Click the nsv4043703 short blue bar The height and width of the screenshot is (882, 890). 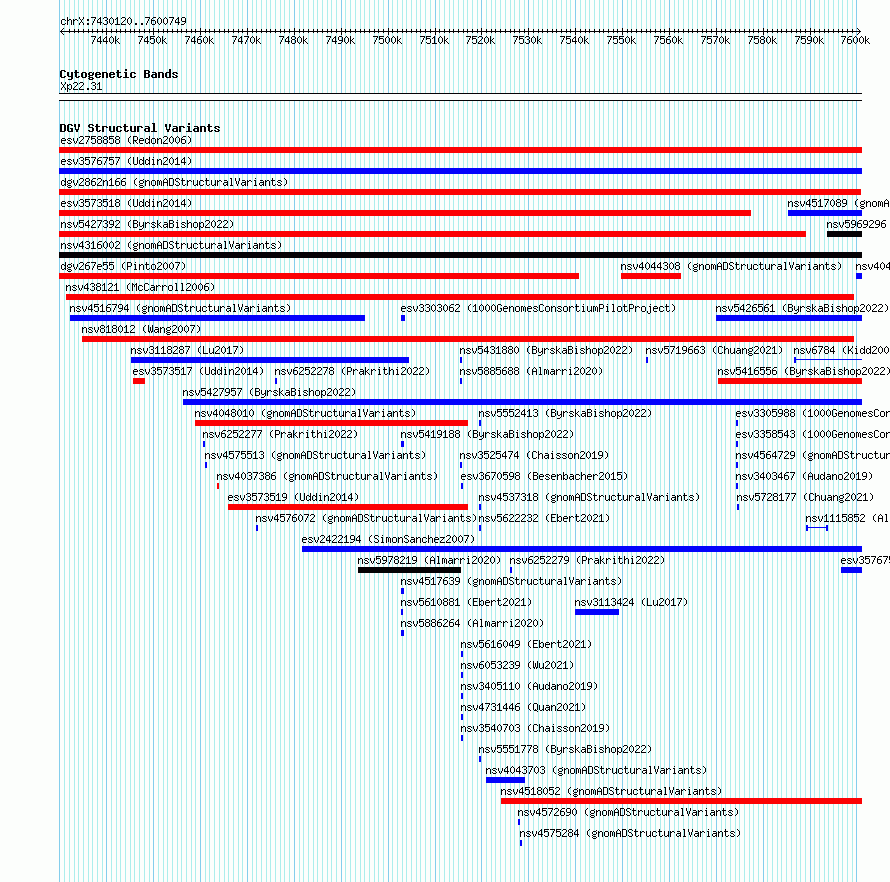coord(505,780)
